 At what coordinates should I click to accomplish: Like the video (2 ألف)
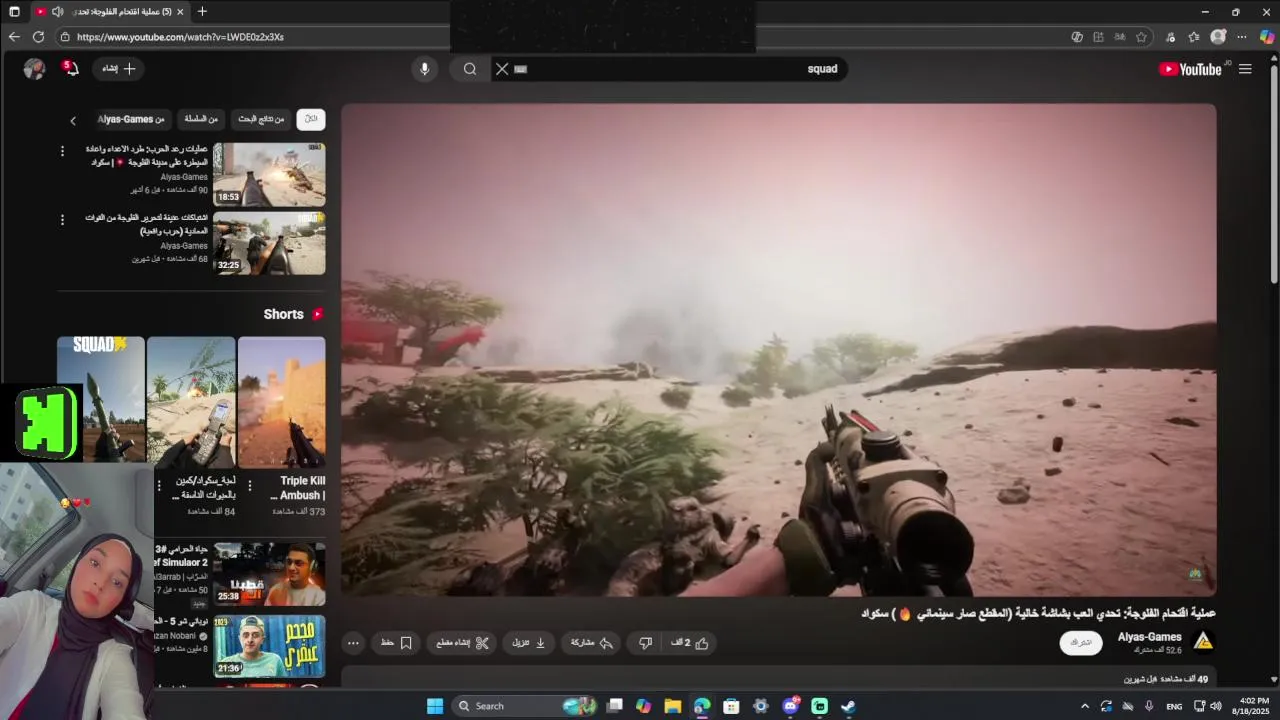click(690, 643)
